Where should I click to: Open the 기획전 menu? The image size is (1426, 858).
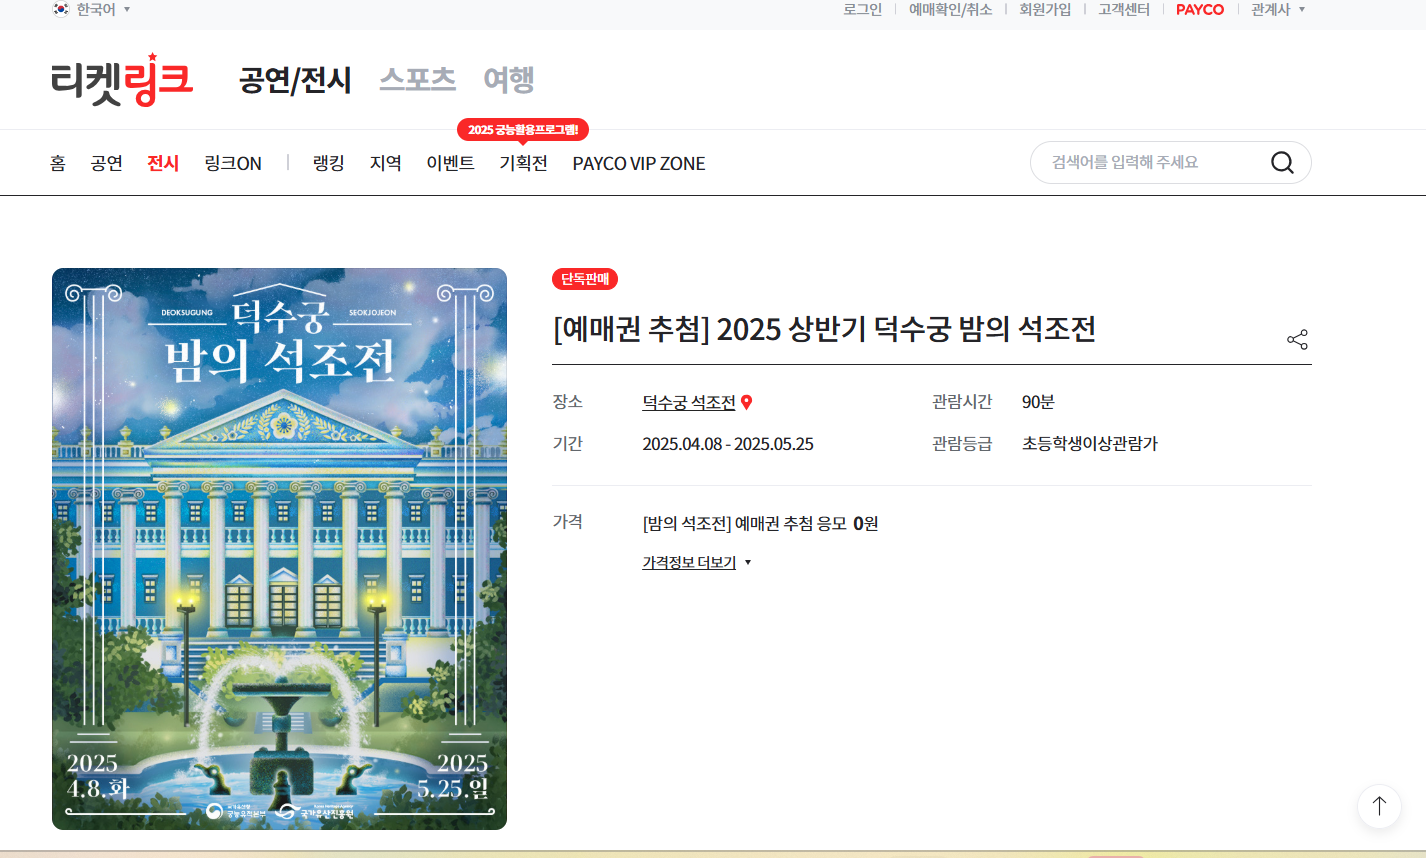click(x=524, y=163)
